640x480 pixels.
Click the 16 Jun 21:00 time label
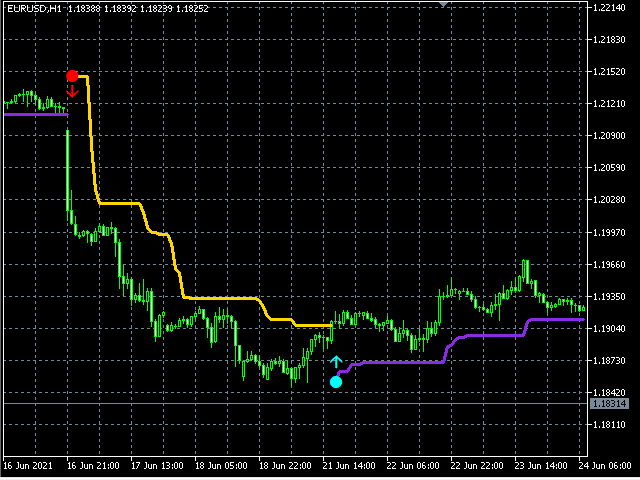click(93, 466)
